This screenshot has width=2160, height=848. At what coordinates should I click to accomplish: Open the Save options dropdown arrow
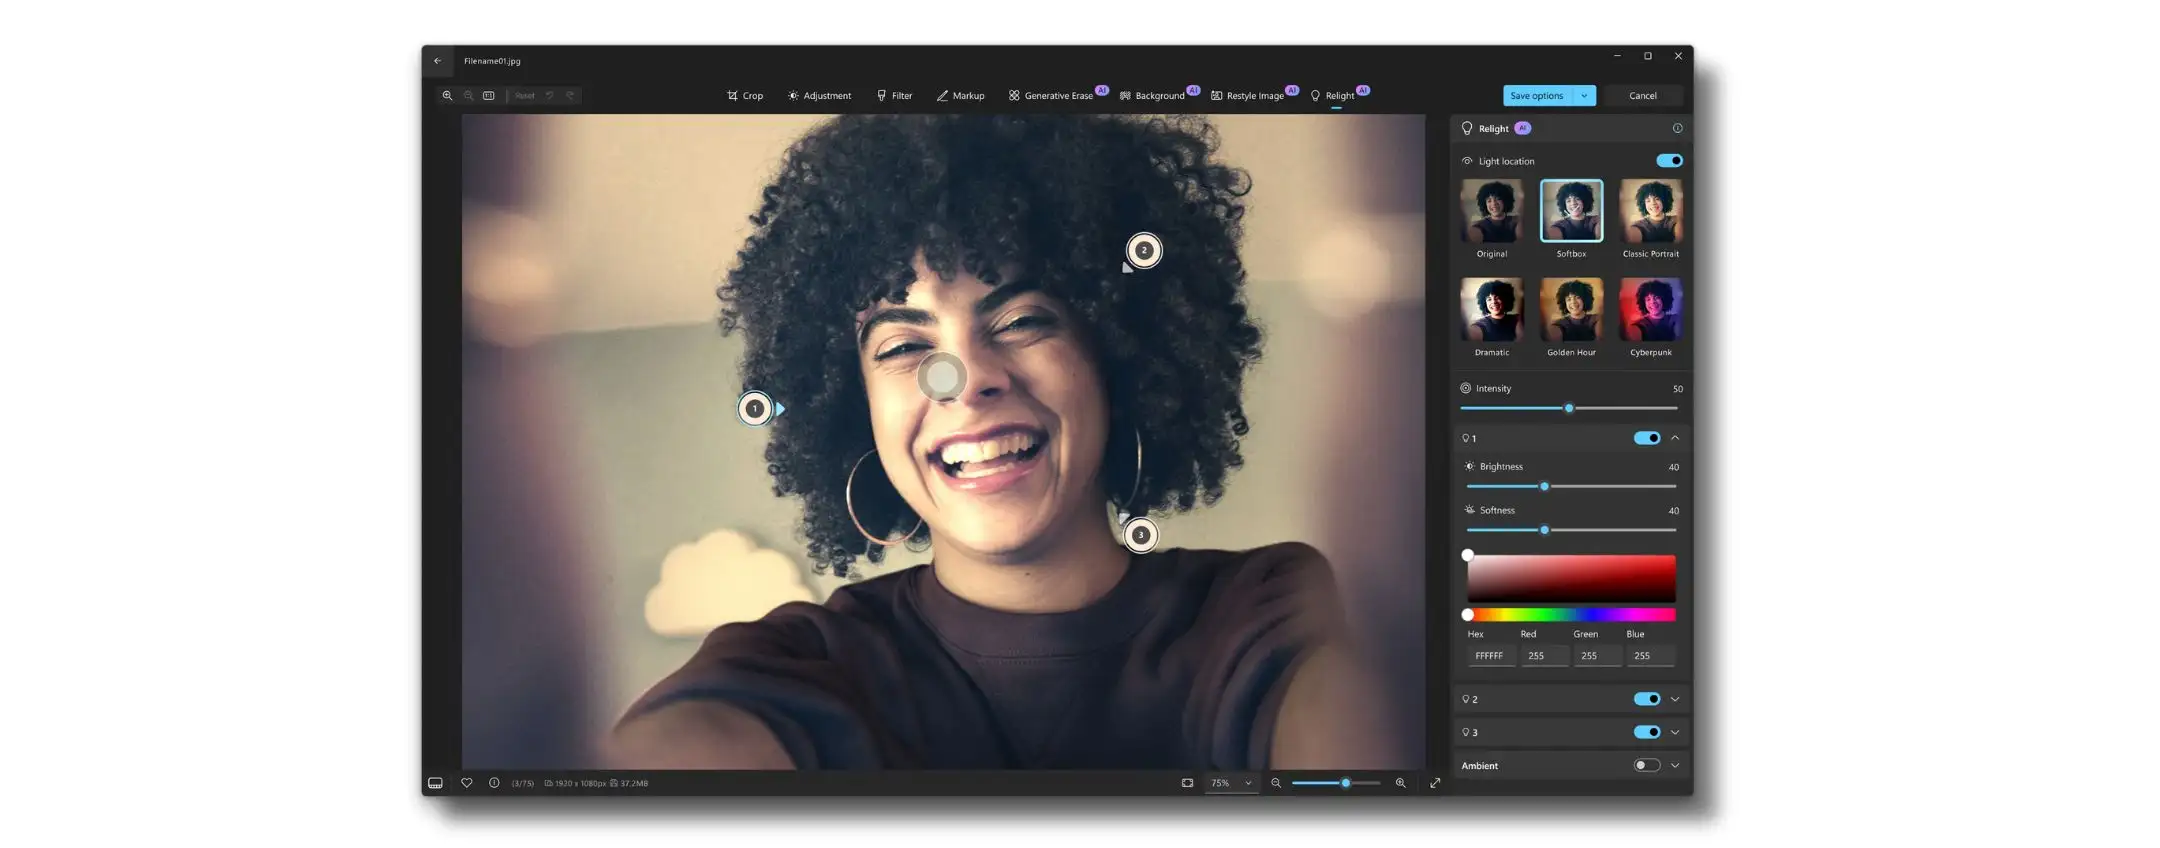click(x=1584, y=96)
